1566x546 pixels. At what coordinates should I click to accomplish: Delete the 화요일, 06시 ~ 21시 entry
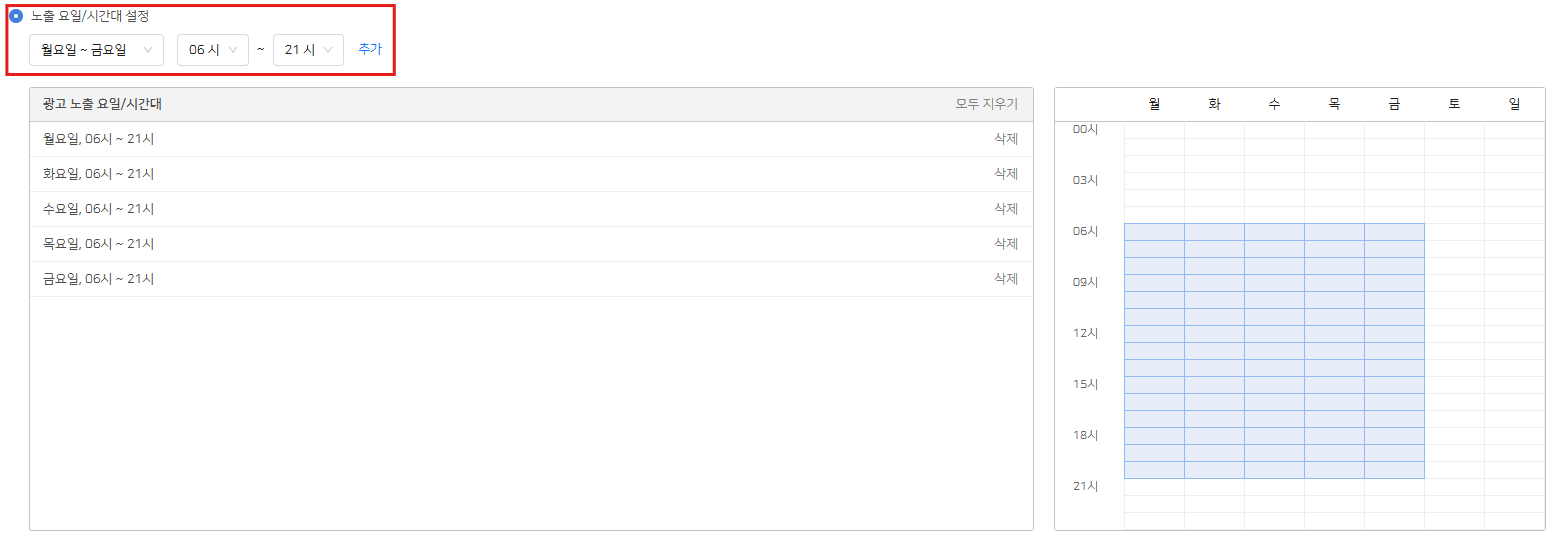pyautogui.click(x=1005, y=174)
